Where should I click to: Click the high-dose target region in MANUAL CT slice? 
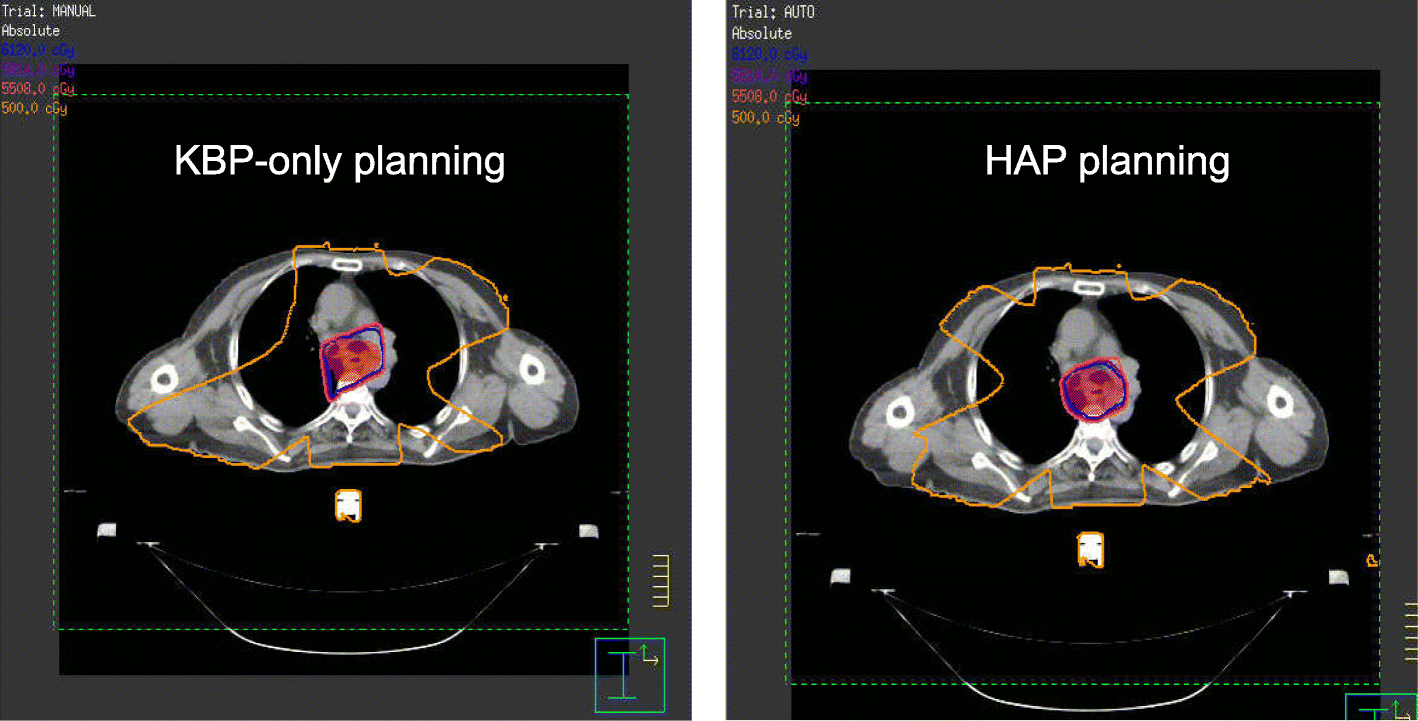[354, 363]
